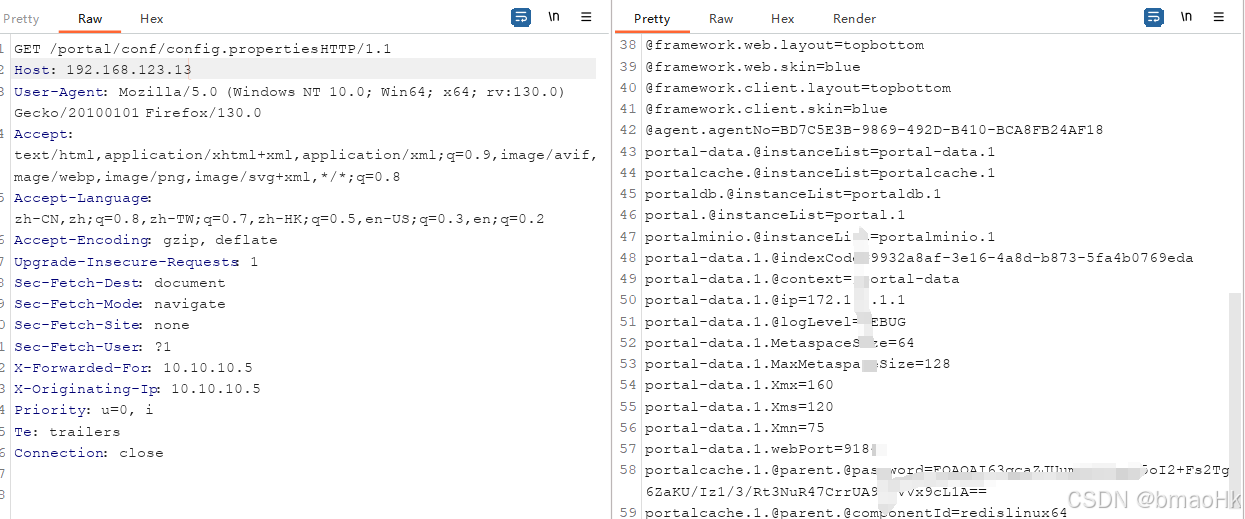
Task: Click the @componentId=redislinux64 line
Action: 856,512
